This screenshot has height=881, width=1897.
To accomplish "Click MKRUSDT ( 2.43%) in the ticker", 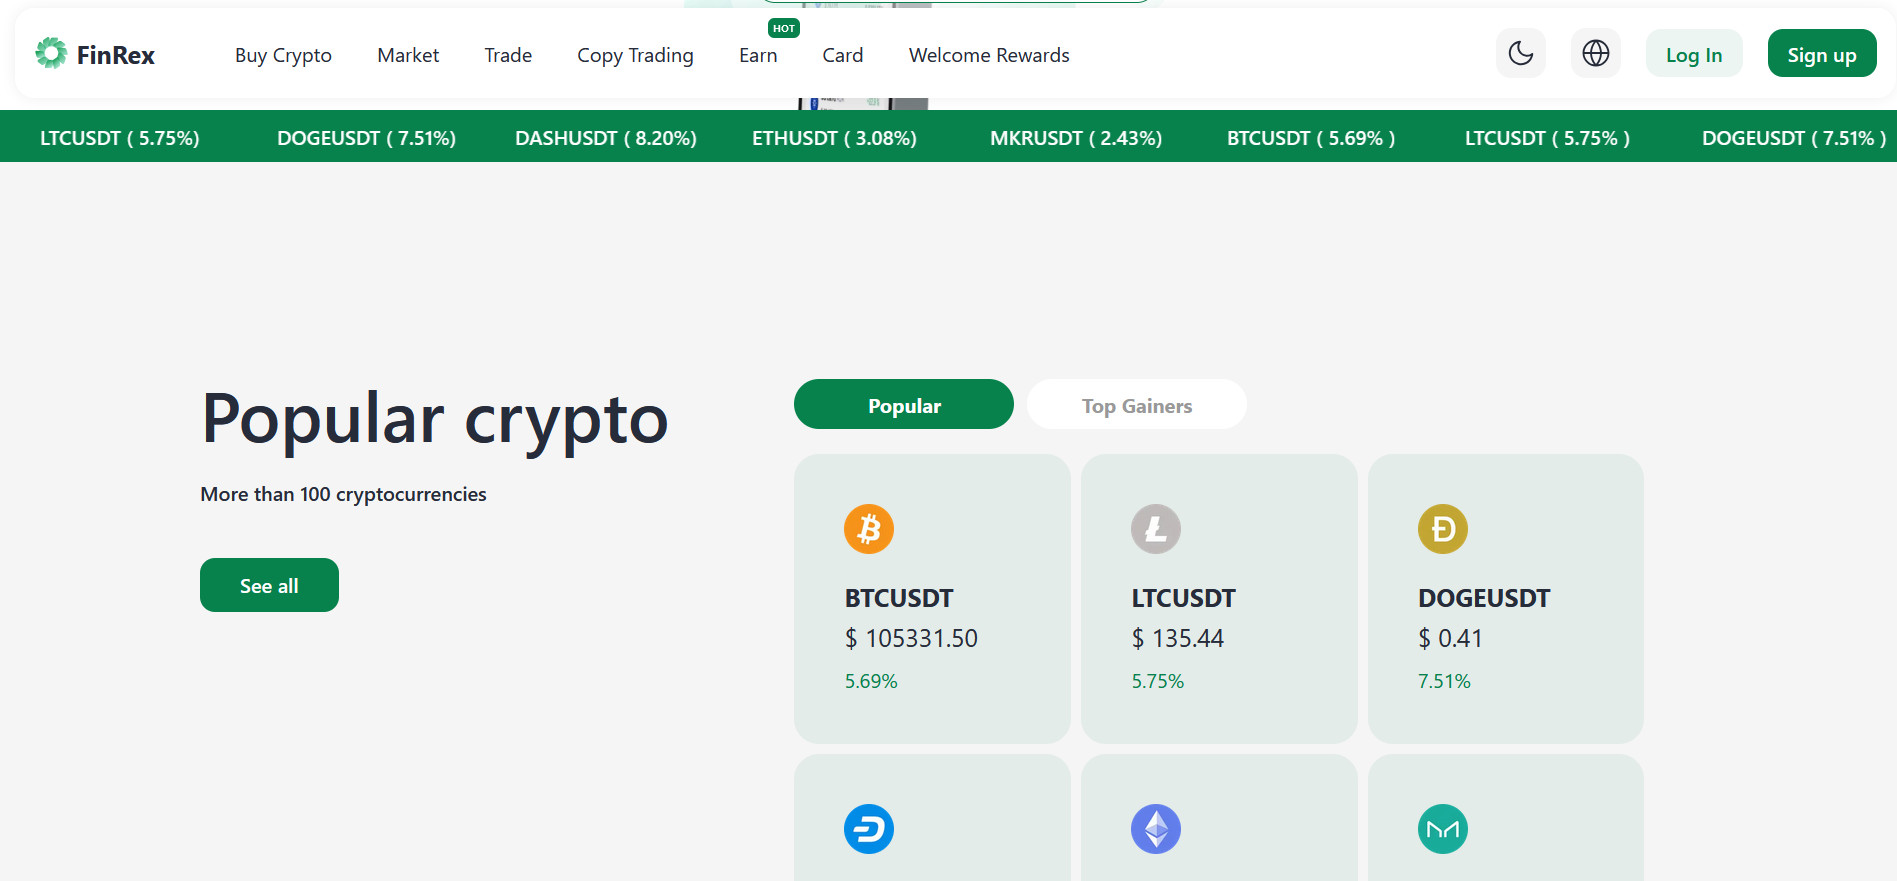I will tap(1076, 138).
